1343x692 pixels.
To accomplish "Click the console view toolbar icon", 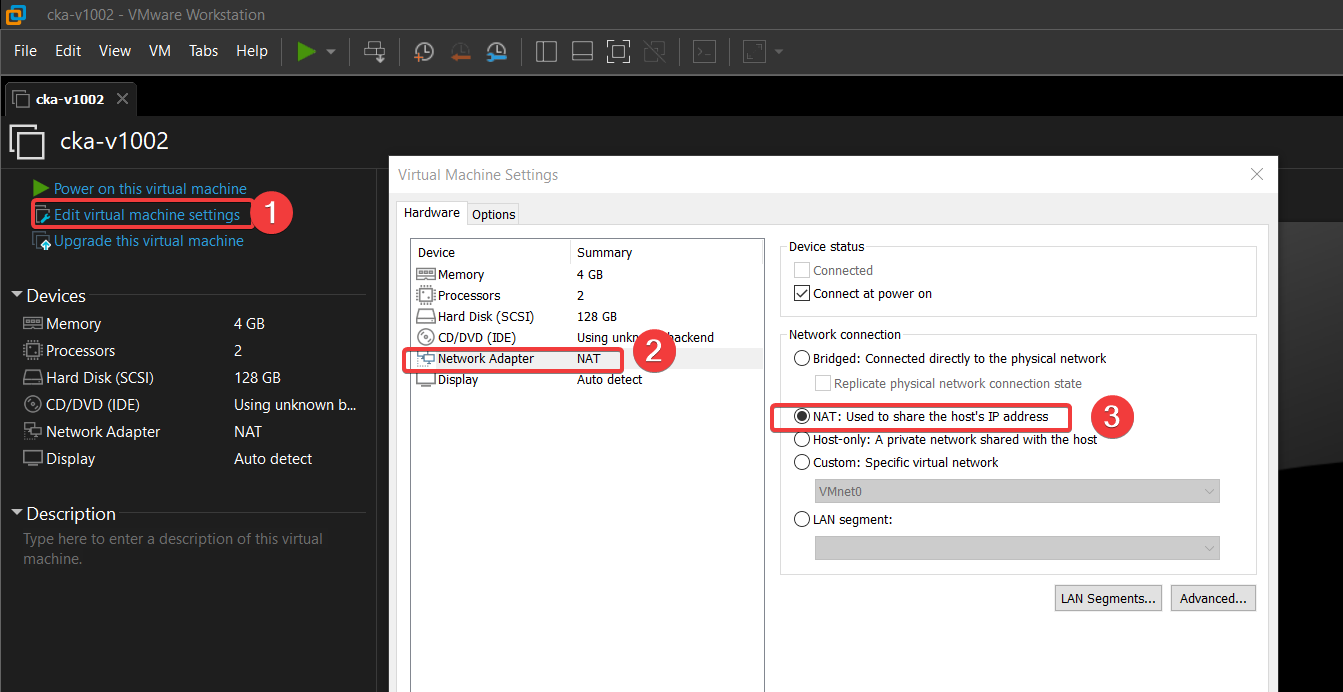I will point(704,51).
